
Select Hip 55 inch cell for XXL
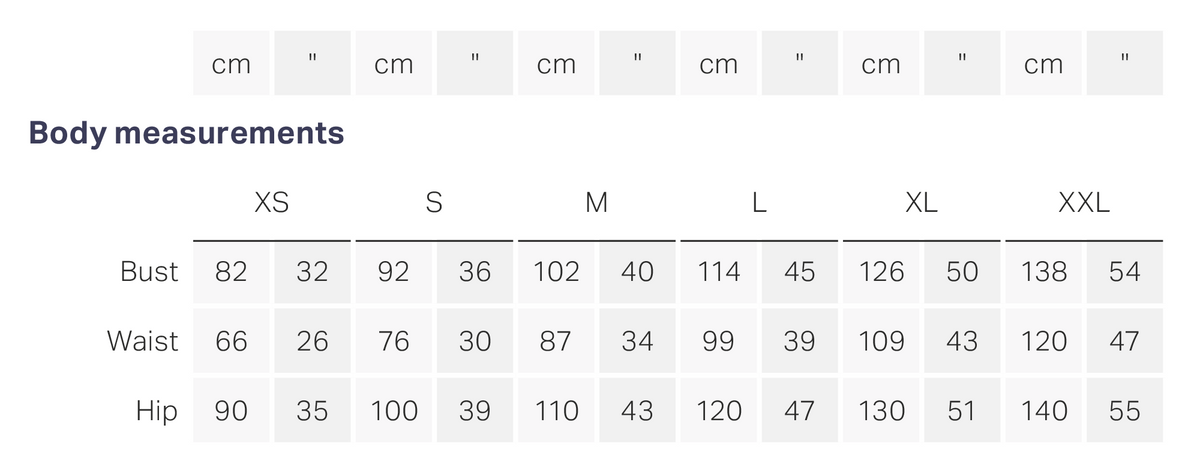pyautogui.click(x=1125, y=410)
